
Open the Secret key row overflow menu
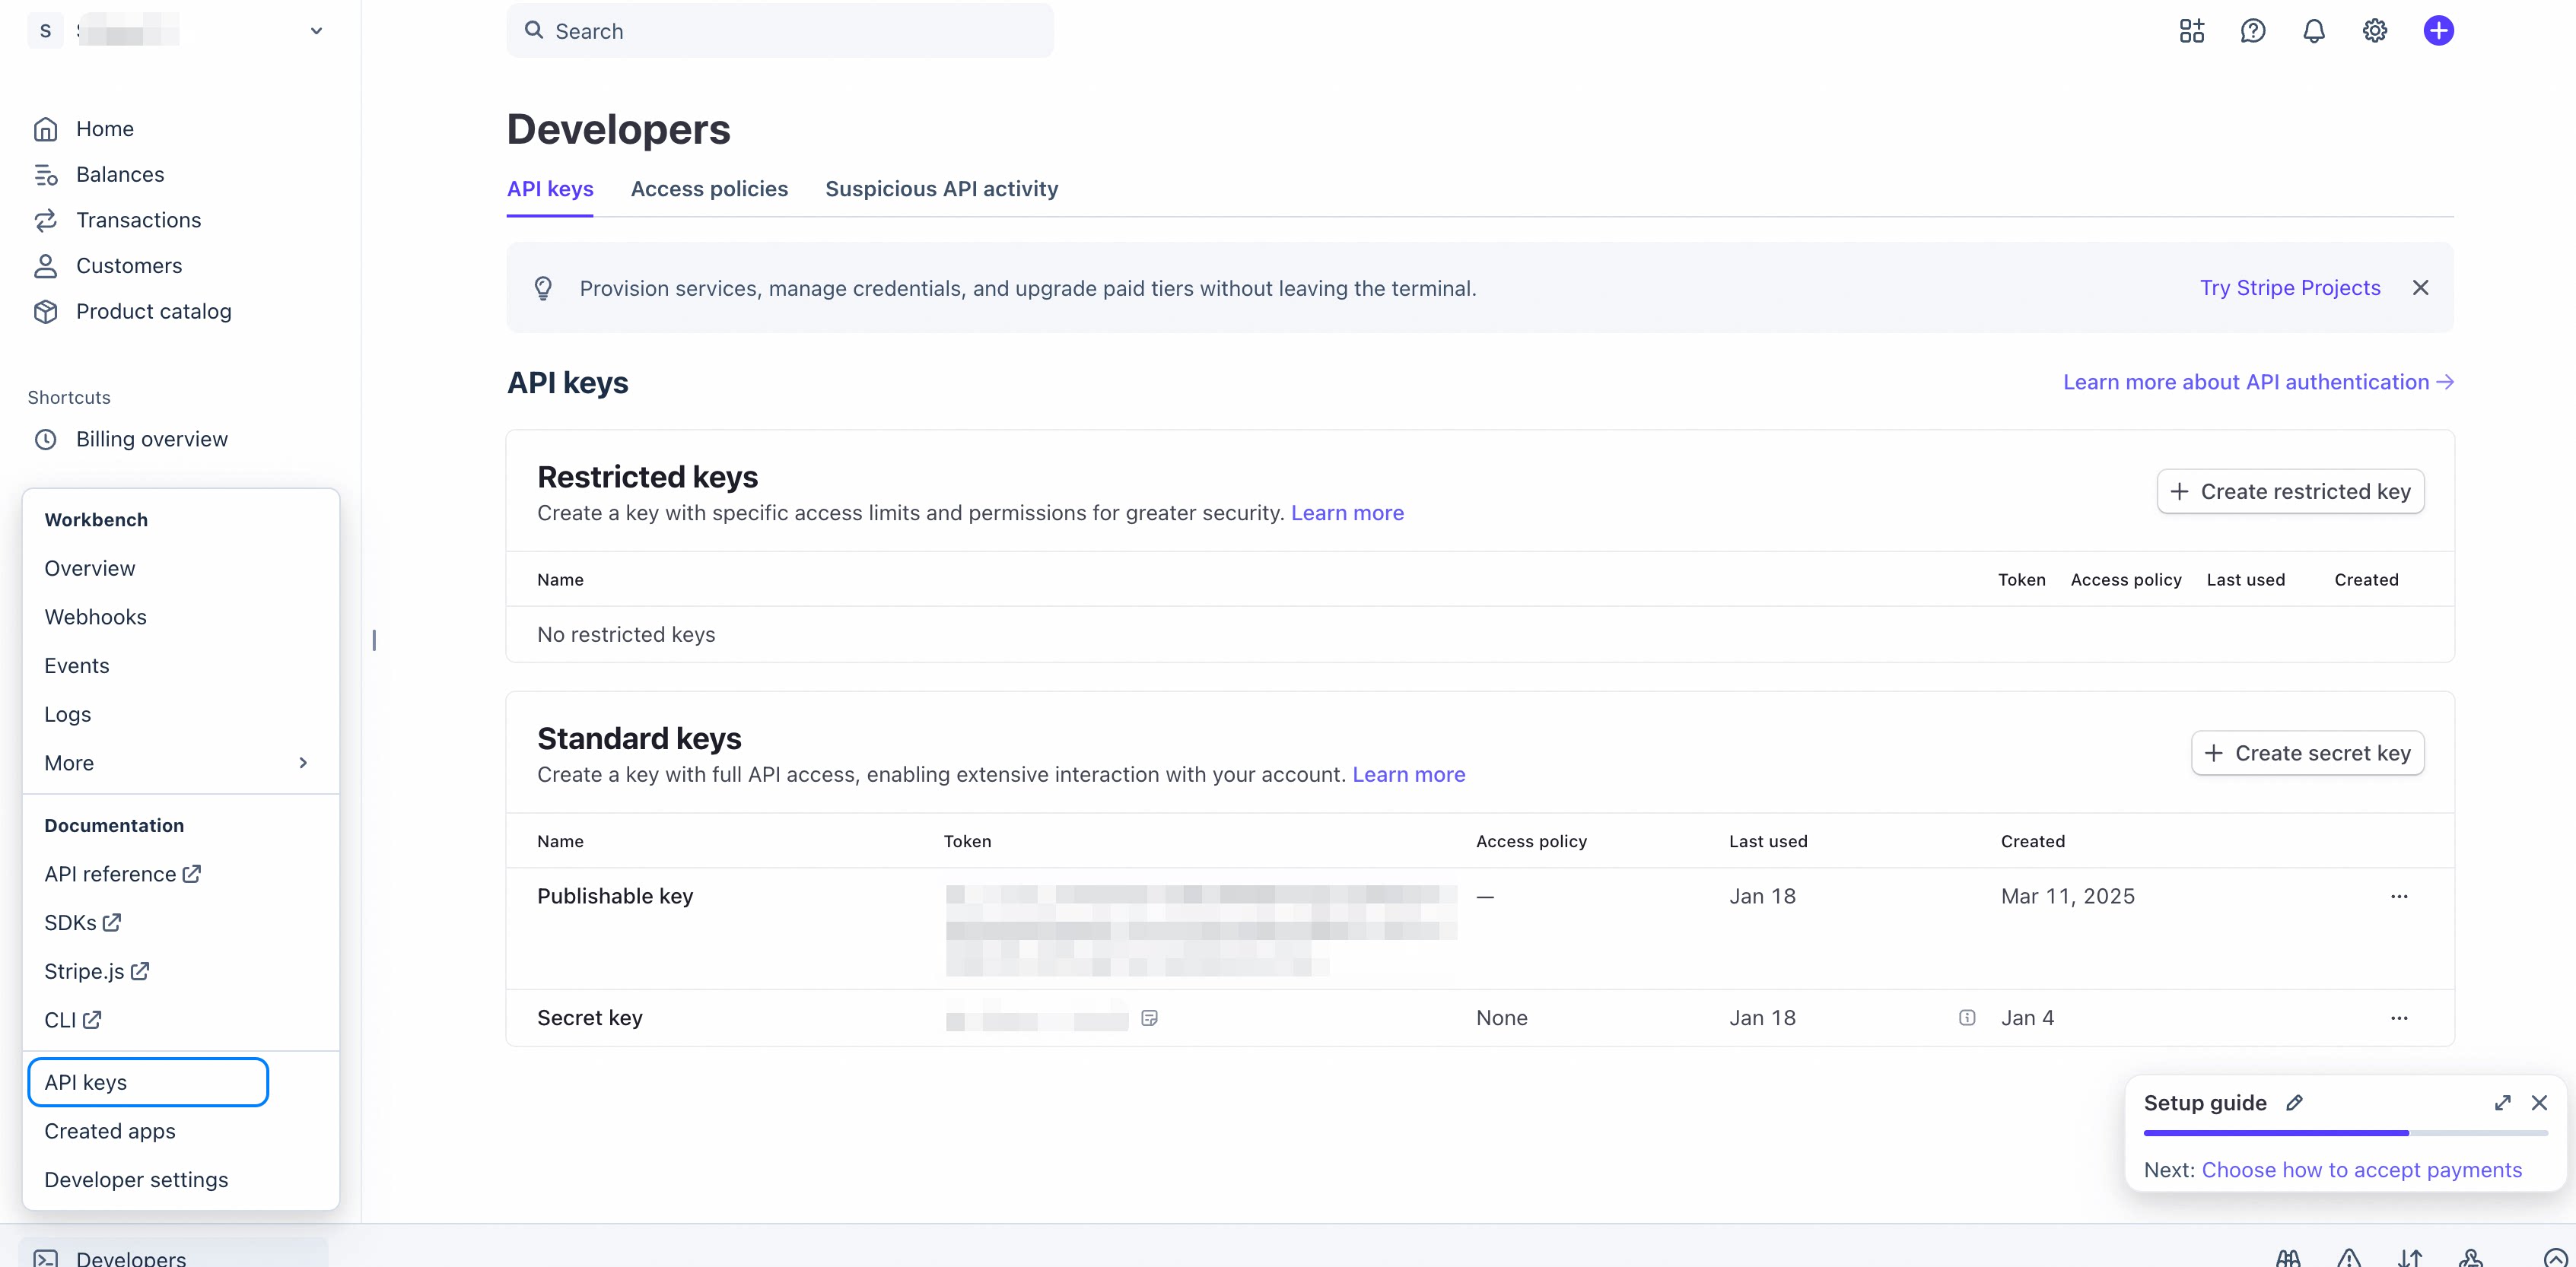point(2398,1018)
